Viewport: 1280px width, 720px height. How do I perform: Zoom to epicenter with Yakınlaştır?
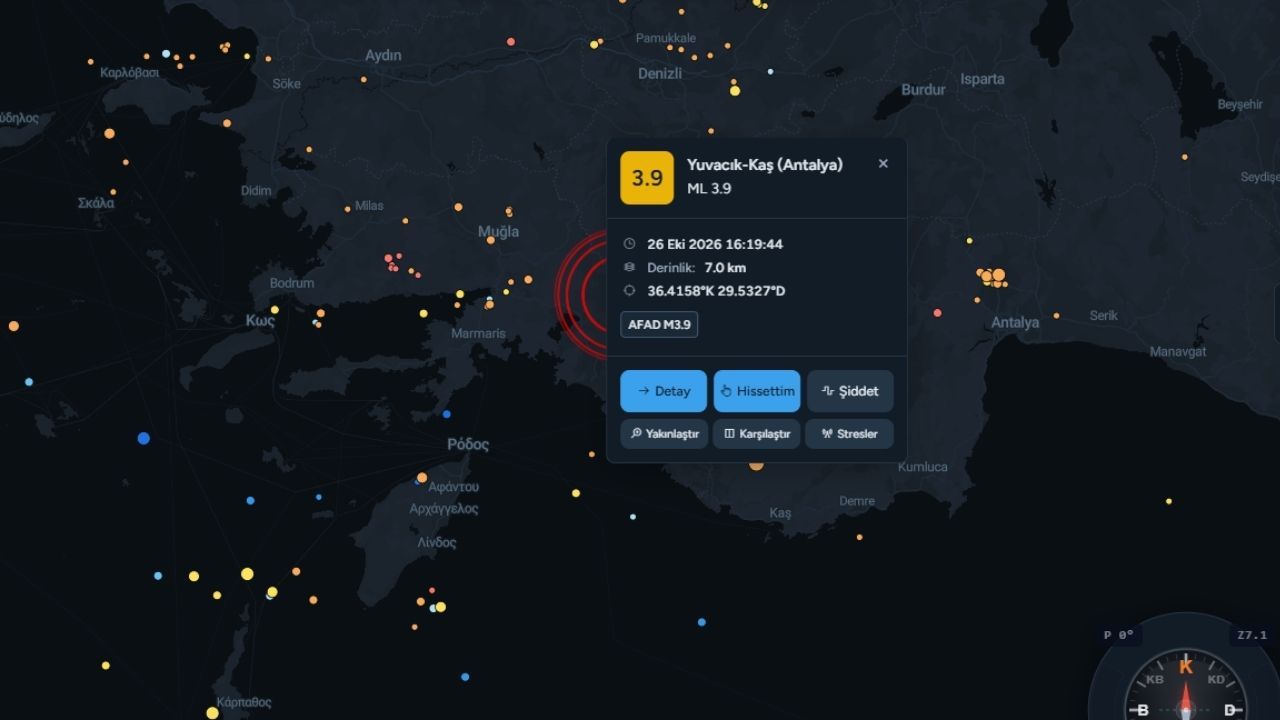click(x=664, y=434)
